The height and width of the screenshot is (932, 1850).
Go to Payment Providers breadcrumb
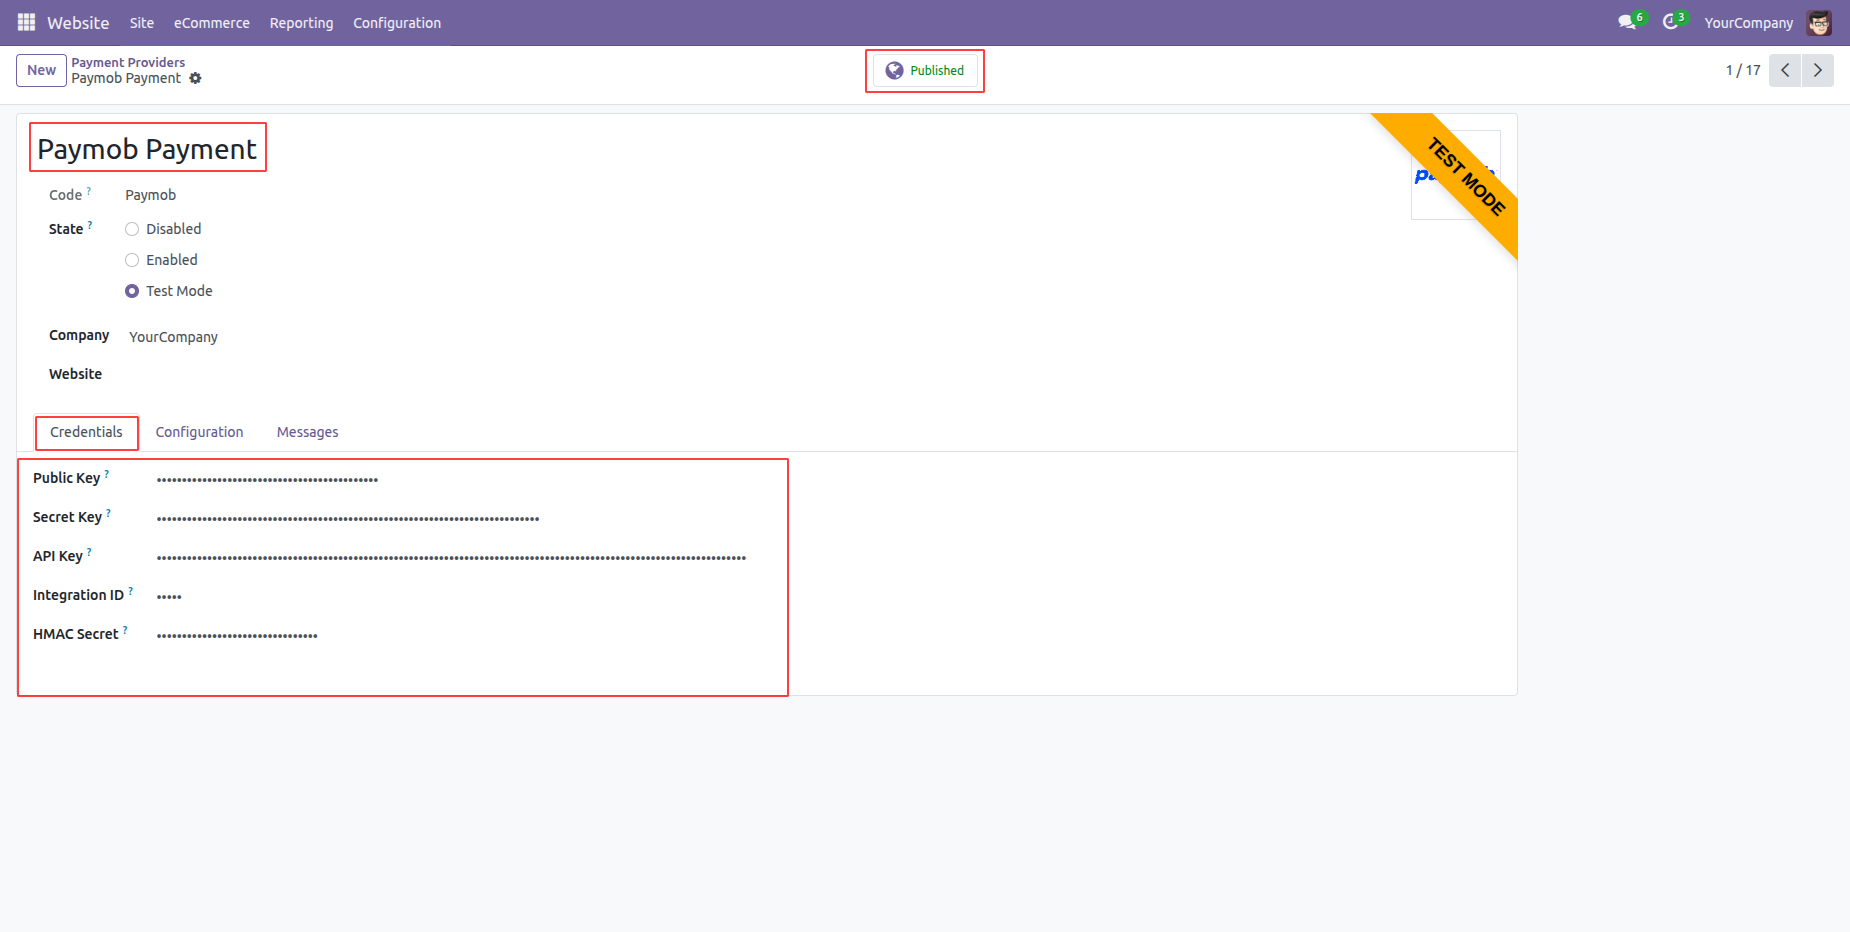pyautogui.click(x=128, y=62)
